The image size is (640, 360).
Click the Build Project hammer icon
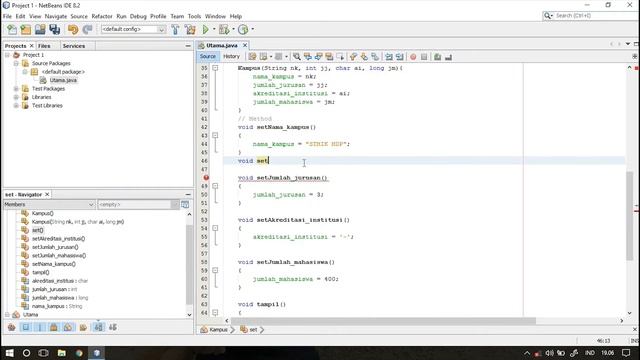point(176,29)
